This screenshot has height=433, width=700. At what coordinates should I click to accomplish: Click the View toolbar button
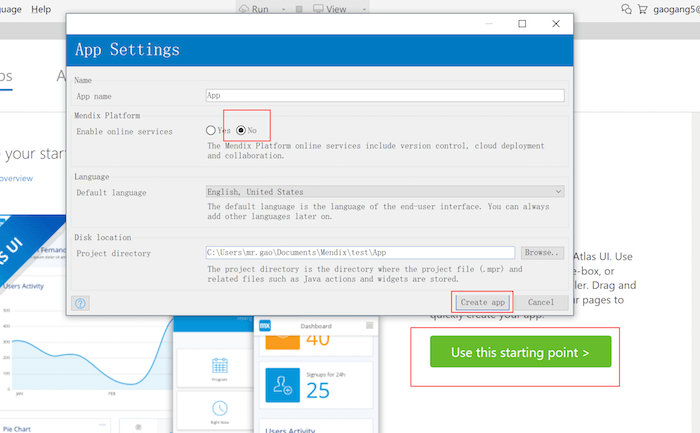pyautogui.click(x=330, y=9)
